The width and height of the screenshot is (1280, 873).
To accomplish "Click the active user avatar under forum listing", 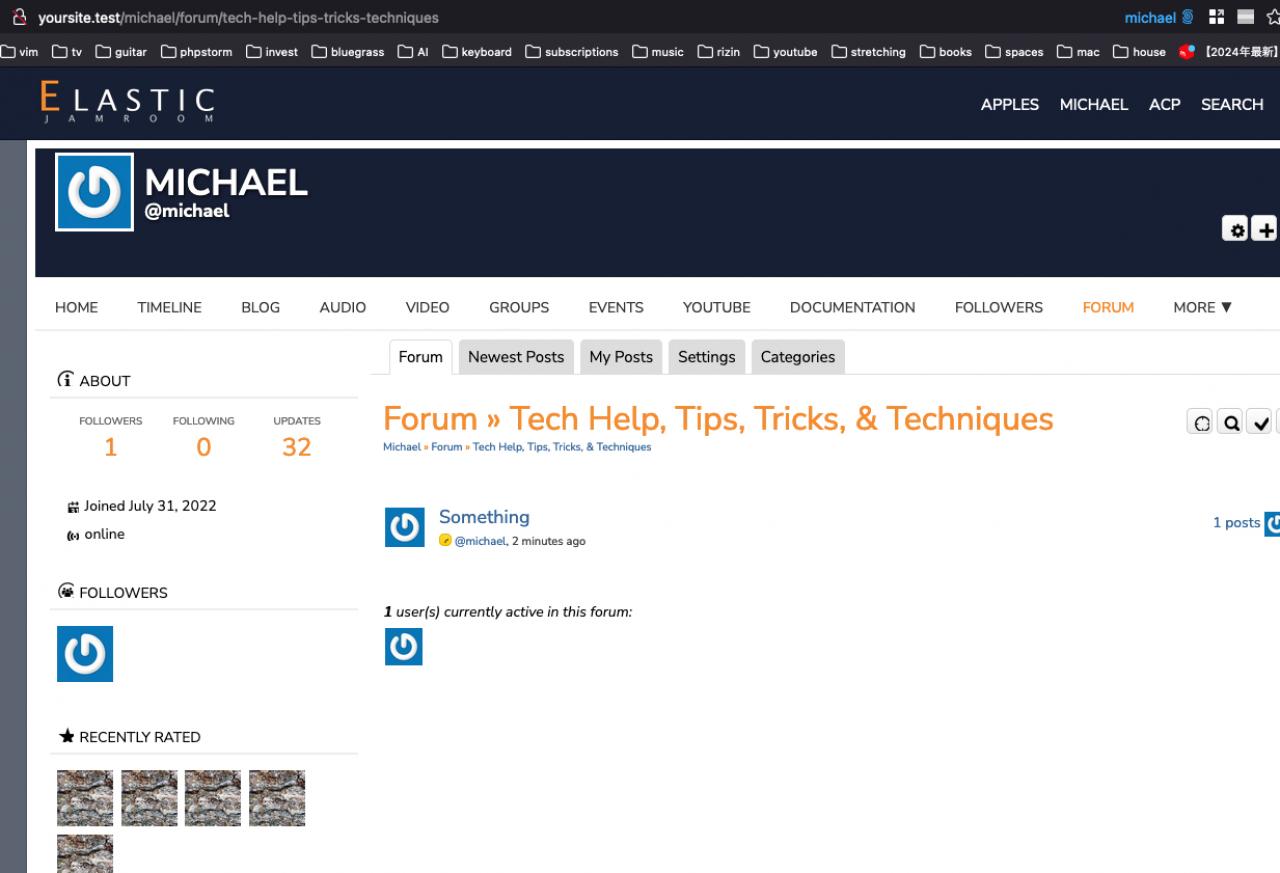I will 404,647.
